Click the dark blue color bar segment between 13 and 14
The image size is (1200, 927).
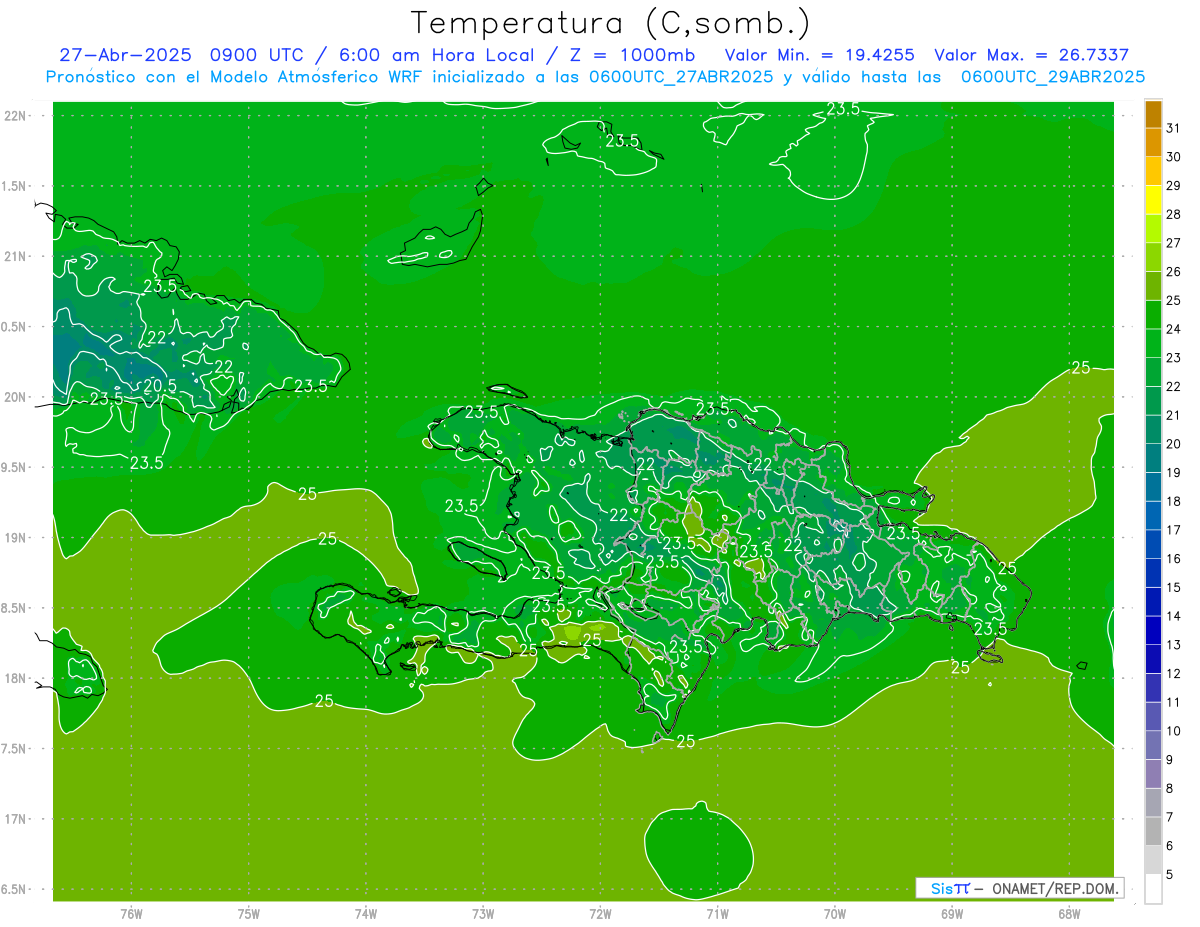pos(1153,630)
